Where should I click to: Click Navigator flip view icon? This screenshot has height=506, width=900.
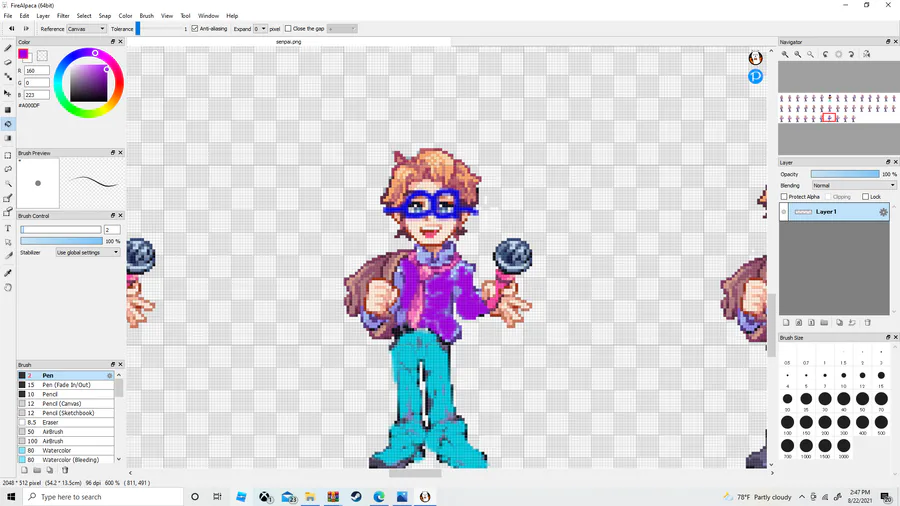coord(867,54)
